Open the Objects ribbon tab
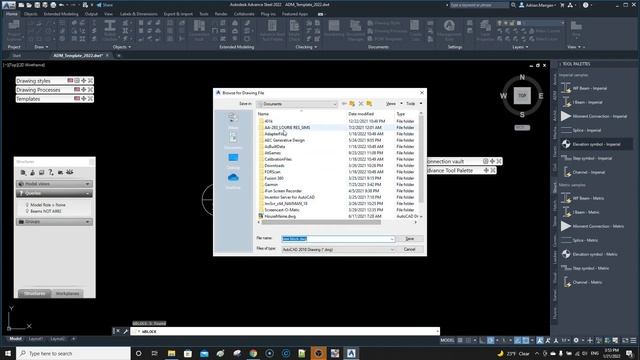 [31, 14]
